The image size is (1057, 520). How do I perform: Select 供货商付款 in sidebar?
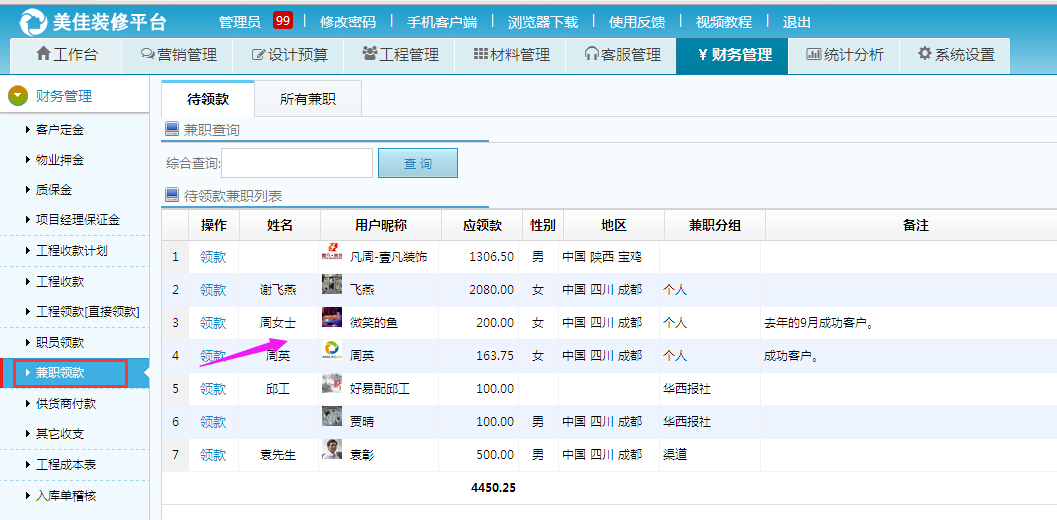coord(66,404)
